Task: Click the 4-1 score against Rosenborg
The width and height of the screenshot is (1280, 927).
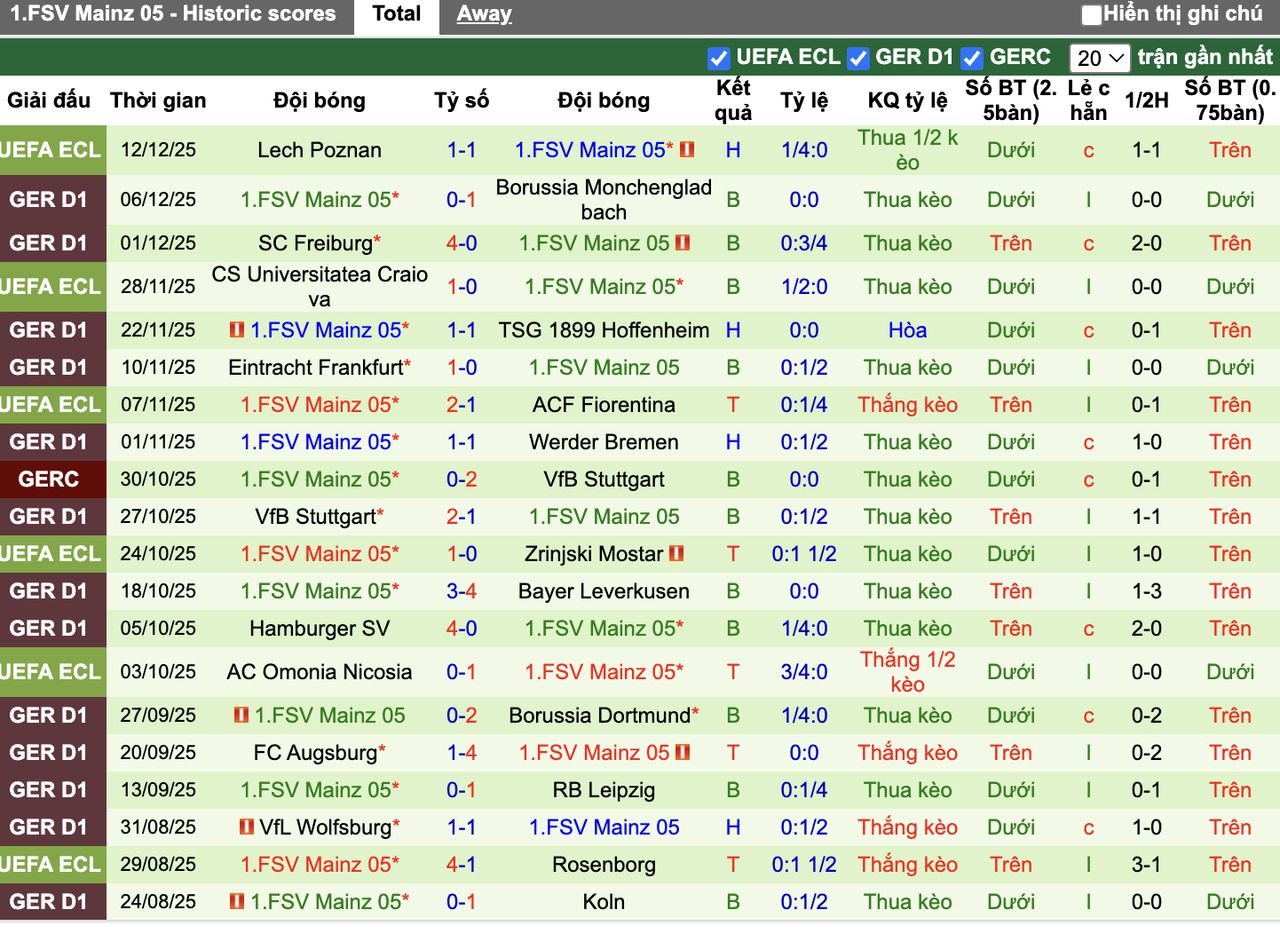Action: (462, 865)
